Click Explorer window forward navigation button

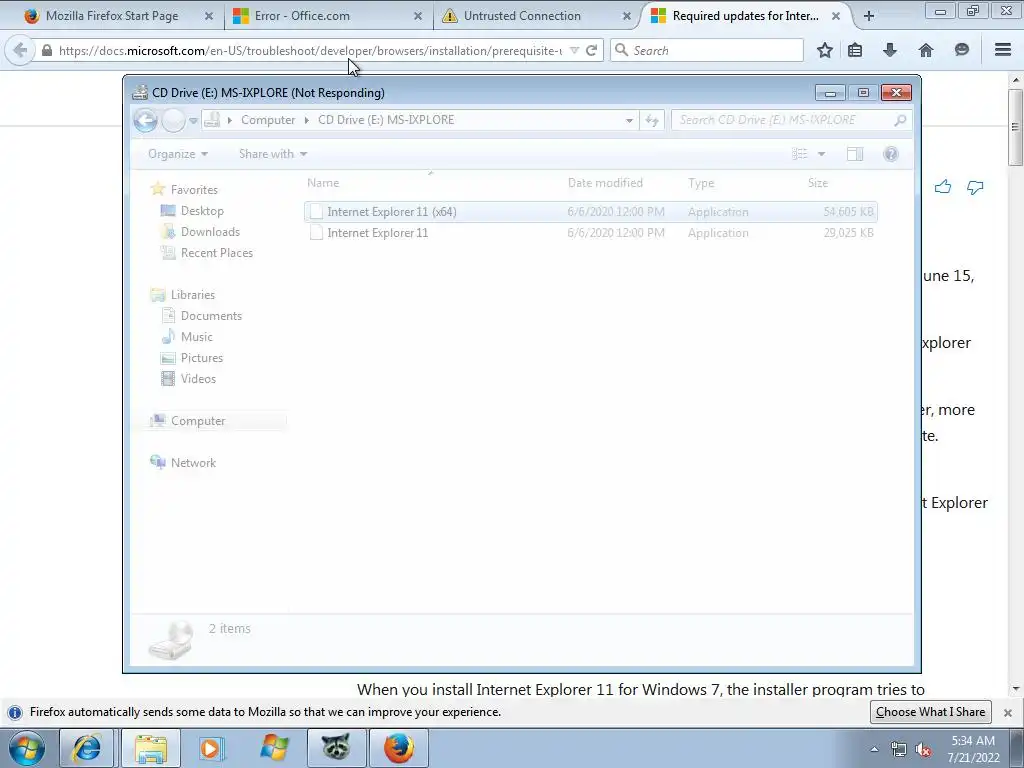coord(173,120)
